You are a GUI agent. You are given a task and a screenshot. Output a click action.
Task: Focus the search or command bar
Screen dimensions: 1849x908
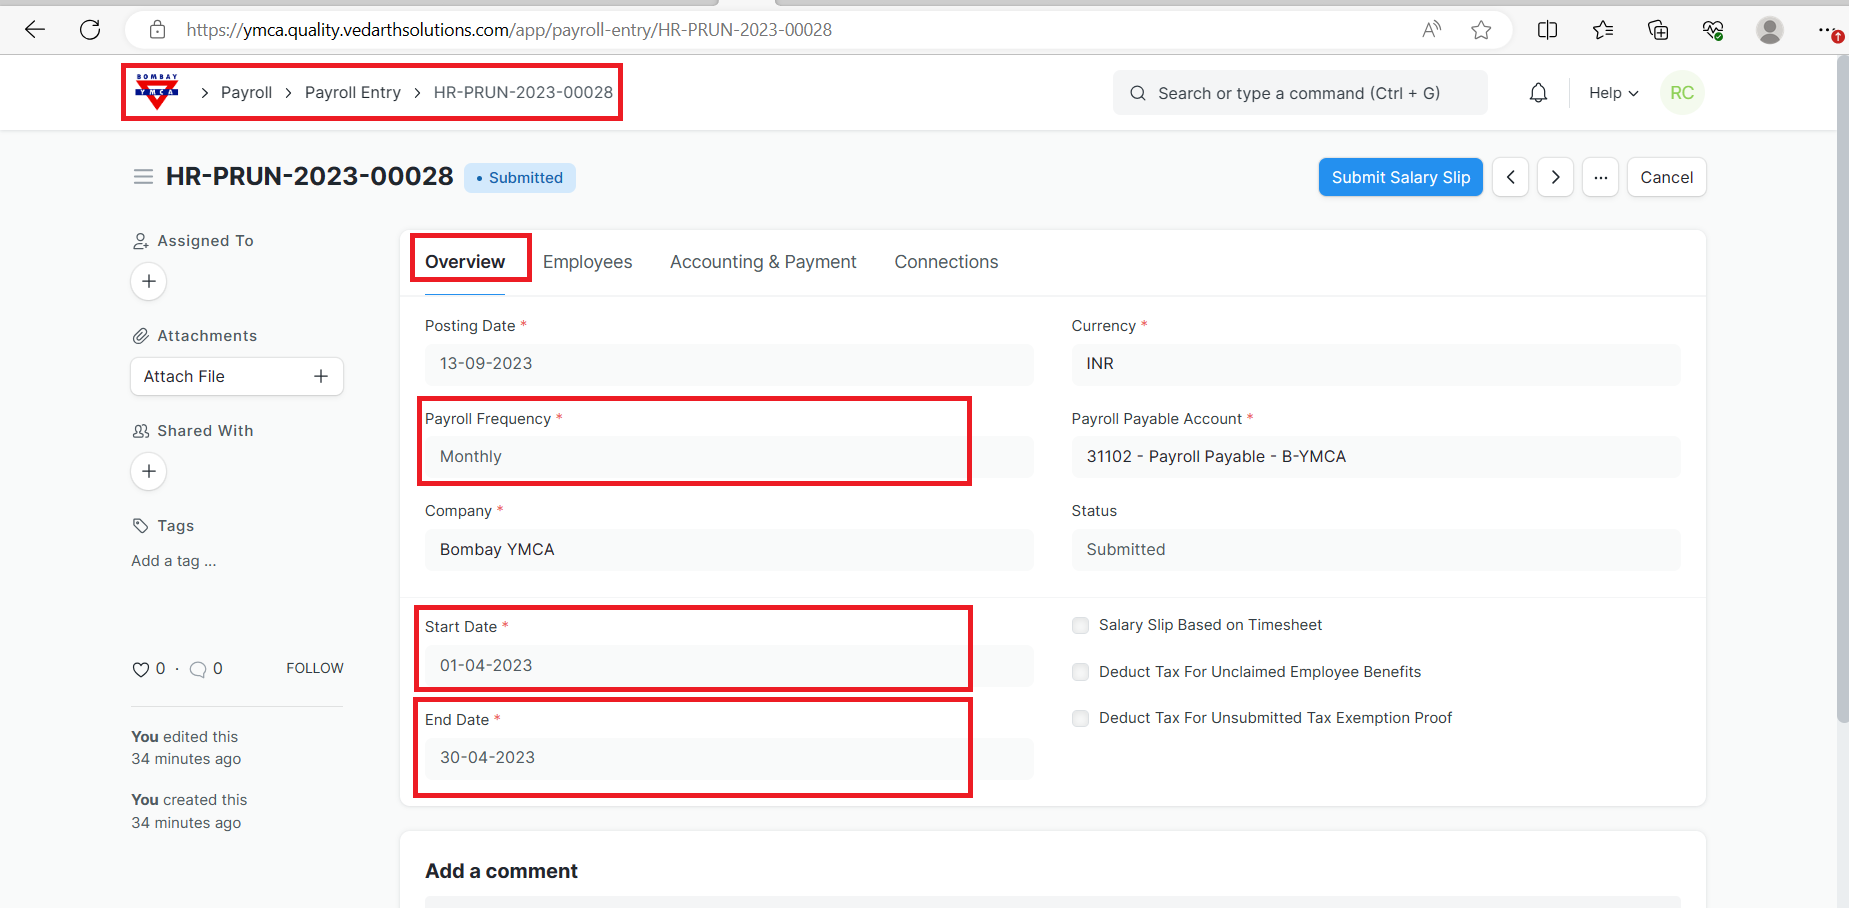[1299, 93]
